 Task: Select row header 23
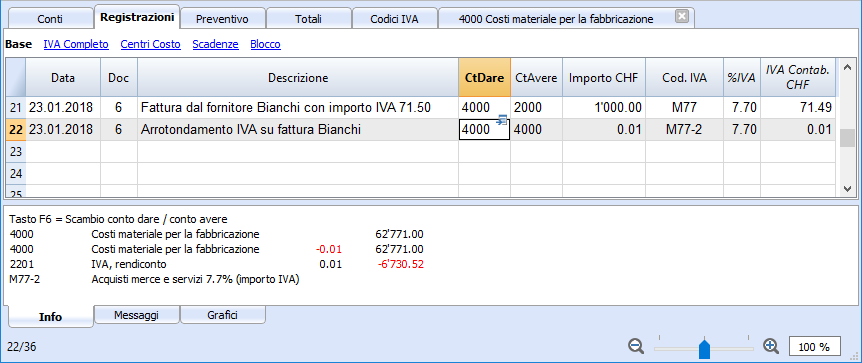click(x=16, y=152)
